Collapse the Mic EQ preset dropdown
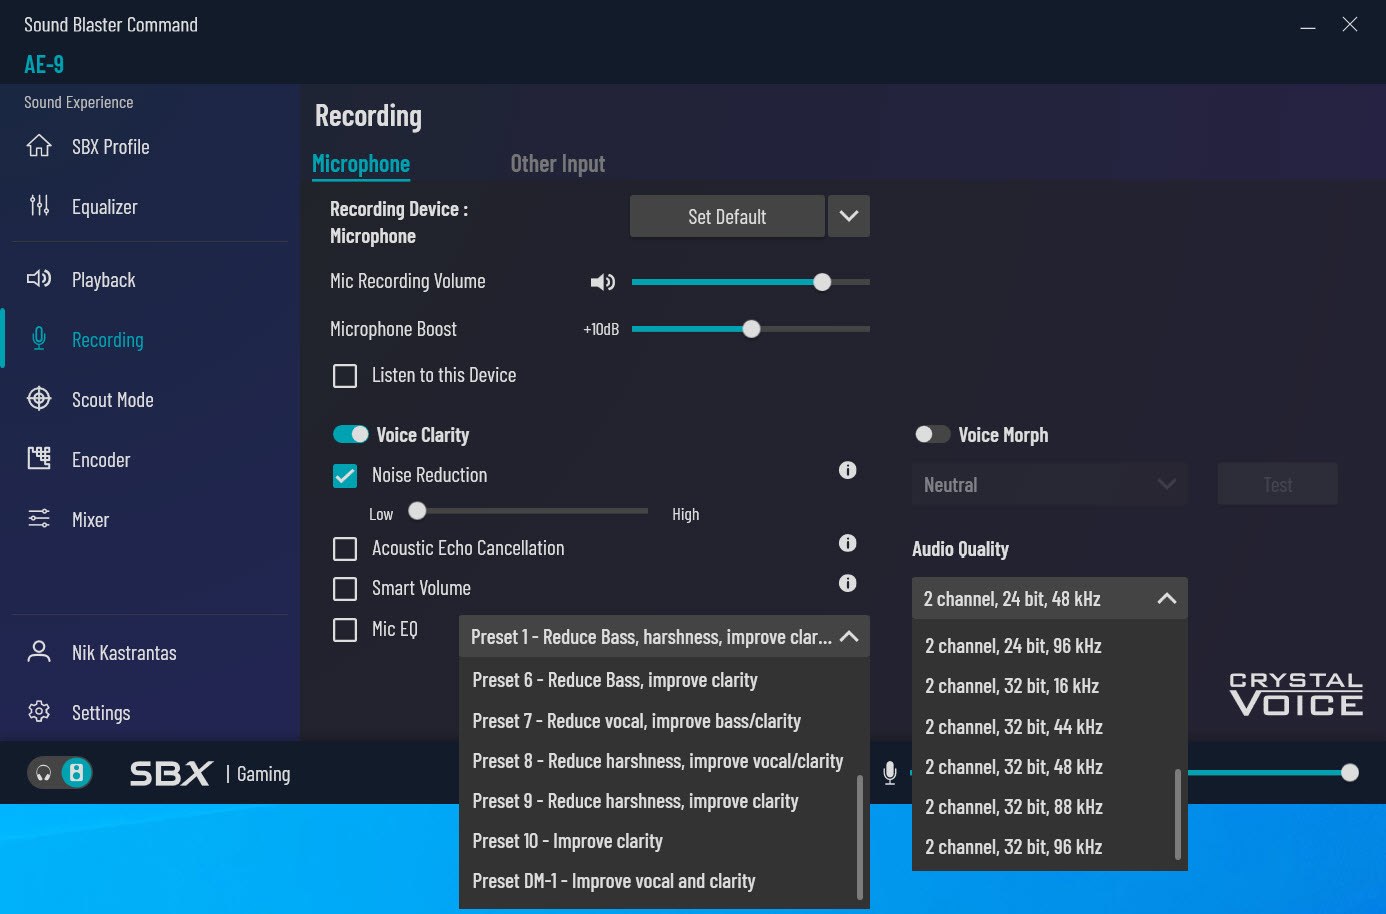 point(849,636)
